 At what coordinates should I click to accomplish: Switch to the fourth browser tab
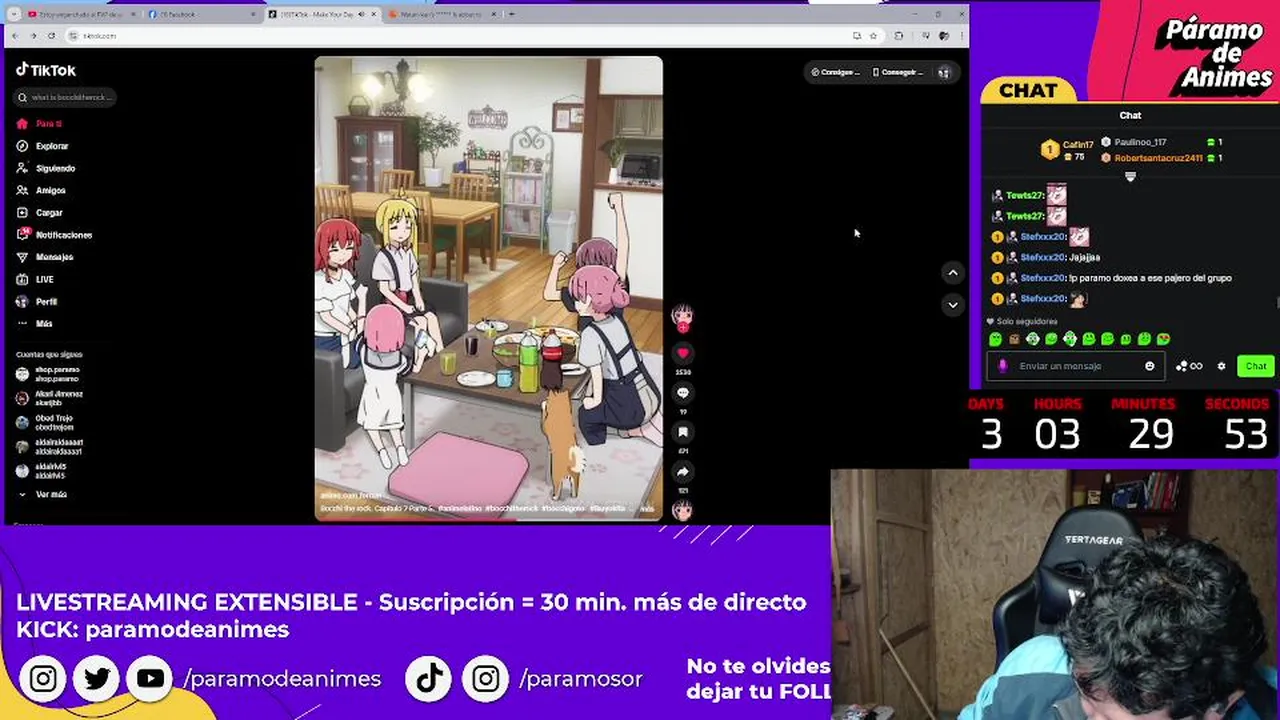click(x=441, y=14)
